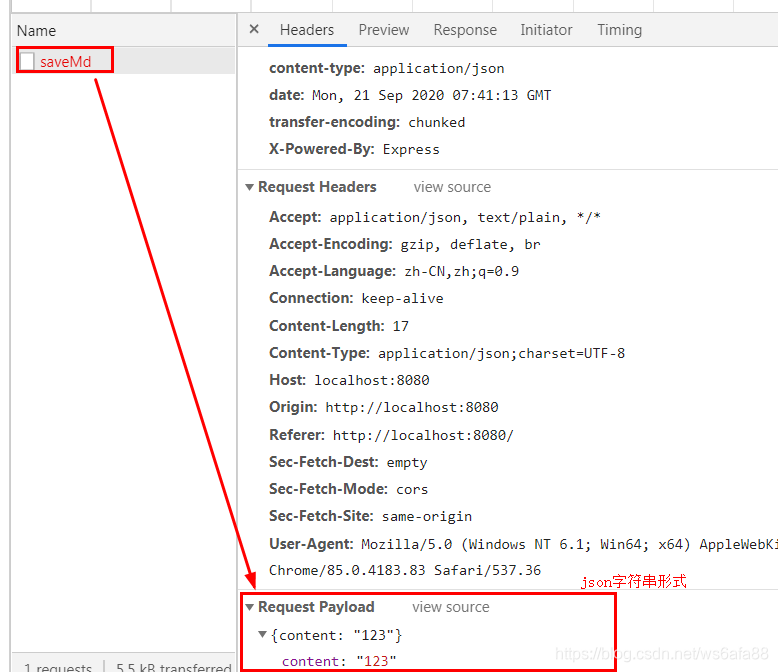
Task: Switch to the Preview tab
Action: (x=384, y=30)
